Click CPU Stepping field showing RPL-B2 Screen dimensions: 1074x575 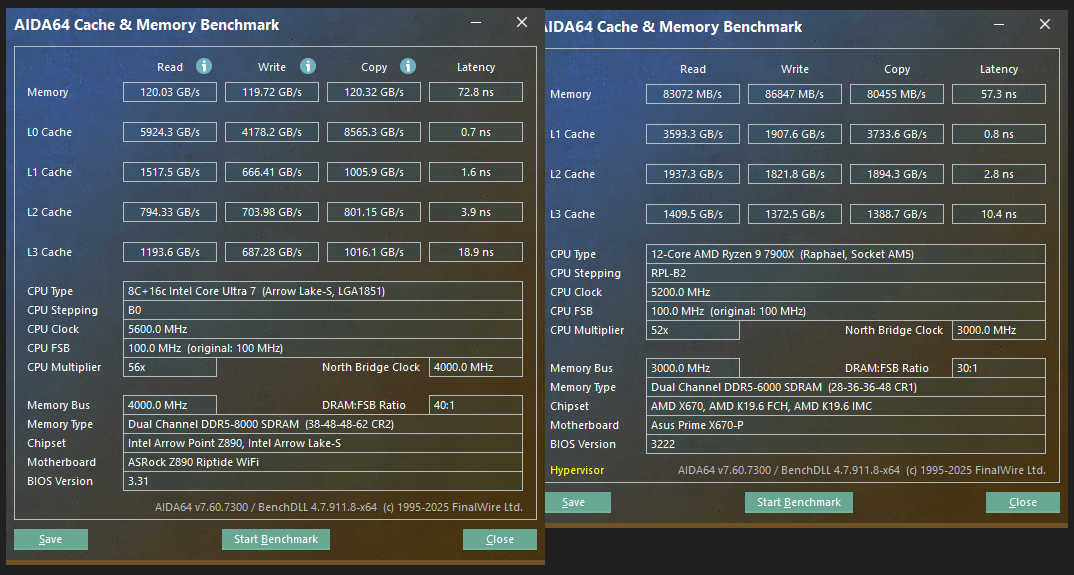tap(846, 273)
